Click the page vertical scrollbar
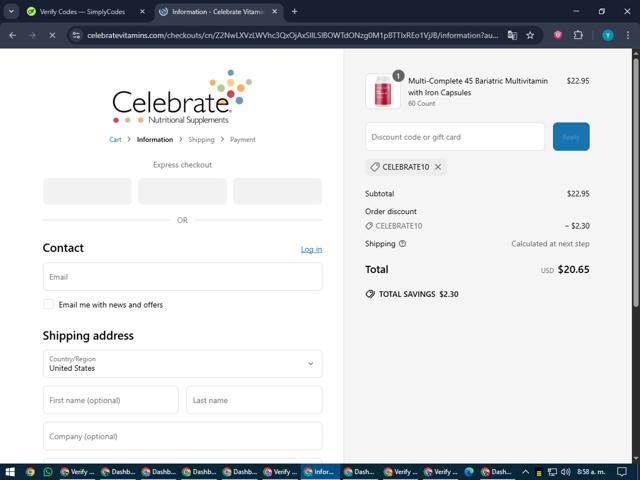This screenshot has height=480, width=640. 636,182
